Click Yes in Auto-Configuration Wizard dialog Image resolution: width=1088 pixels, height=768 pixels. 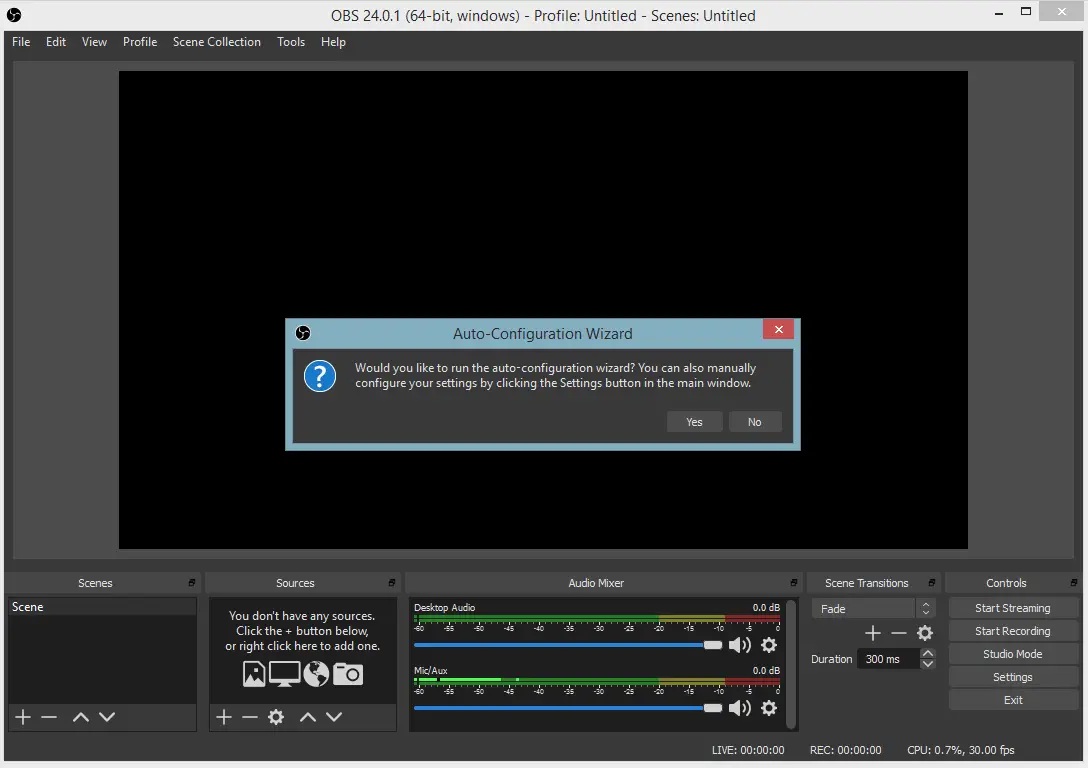694,422
